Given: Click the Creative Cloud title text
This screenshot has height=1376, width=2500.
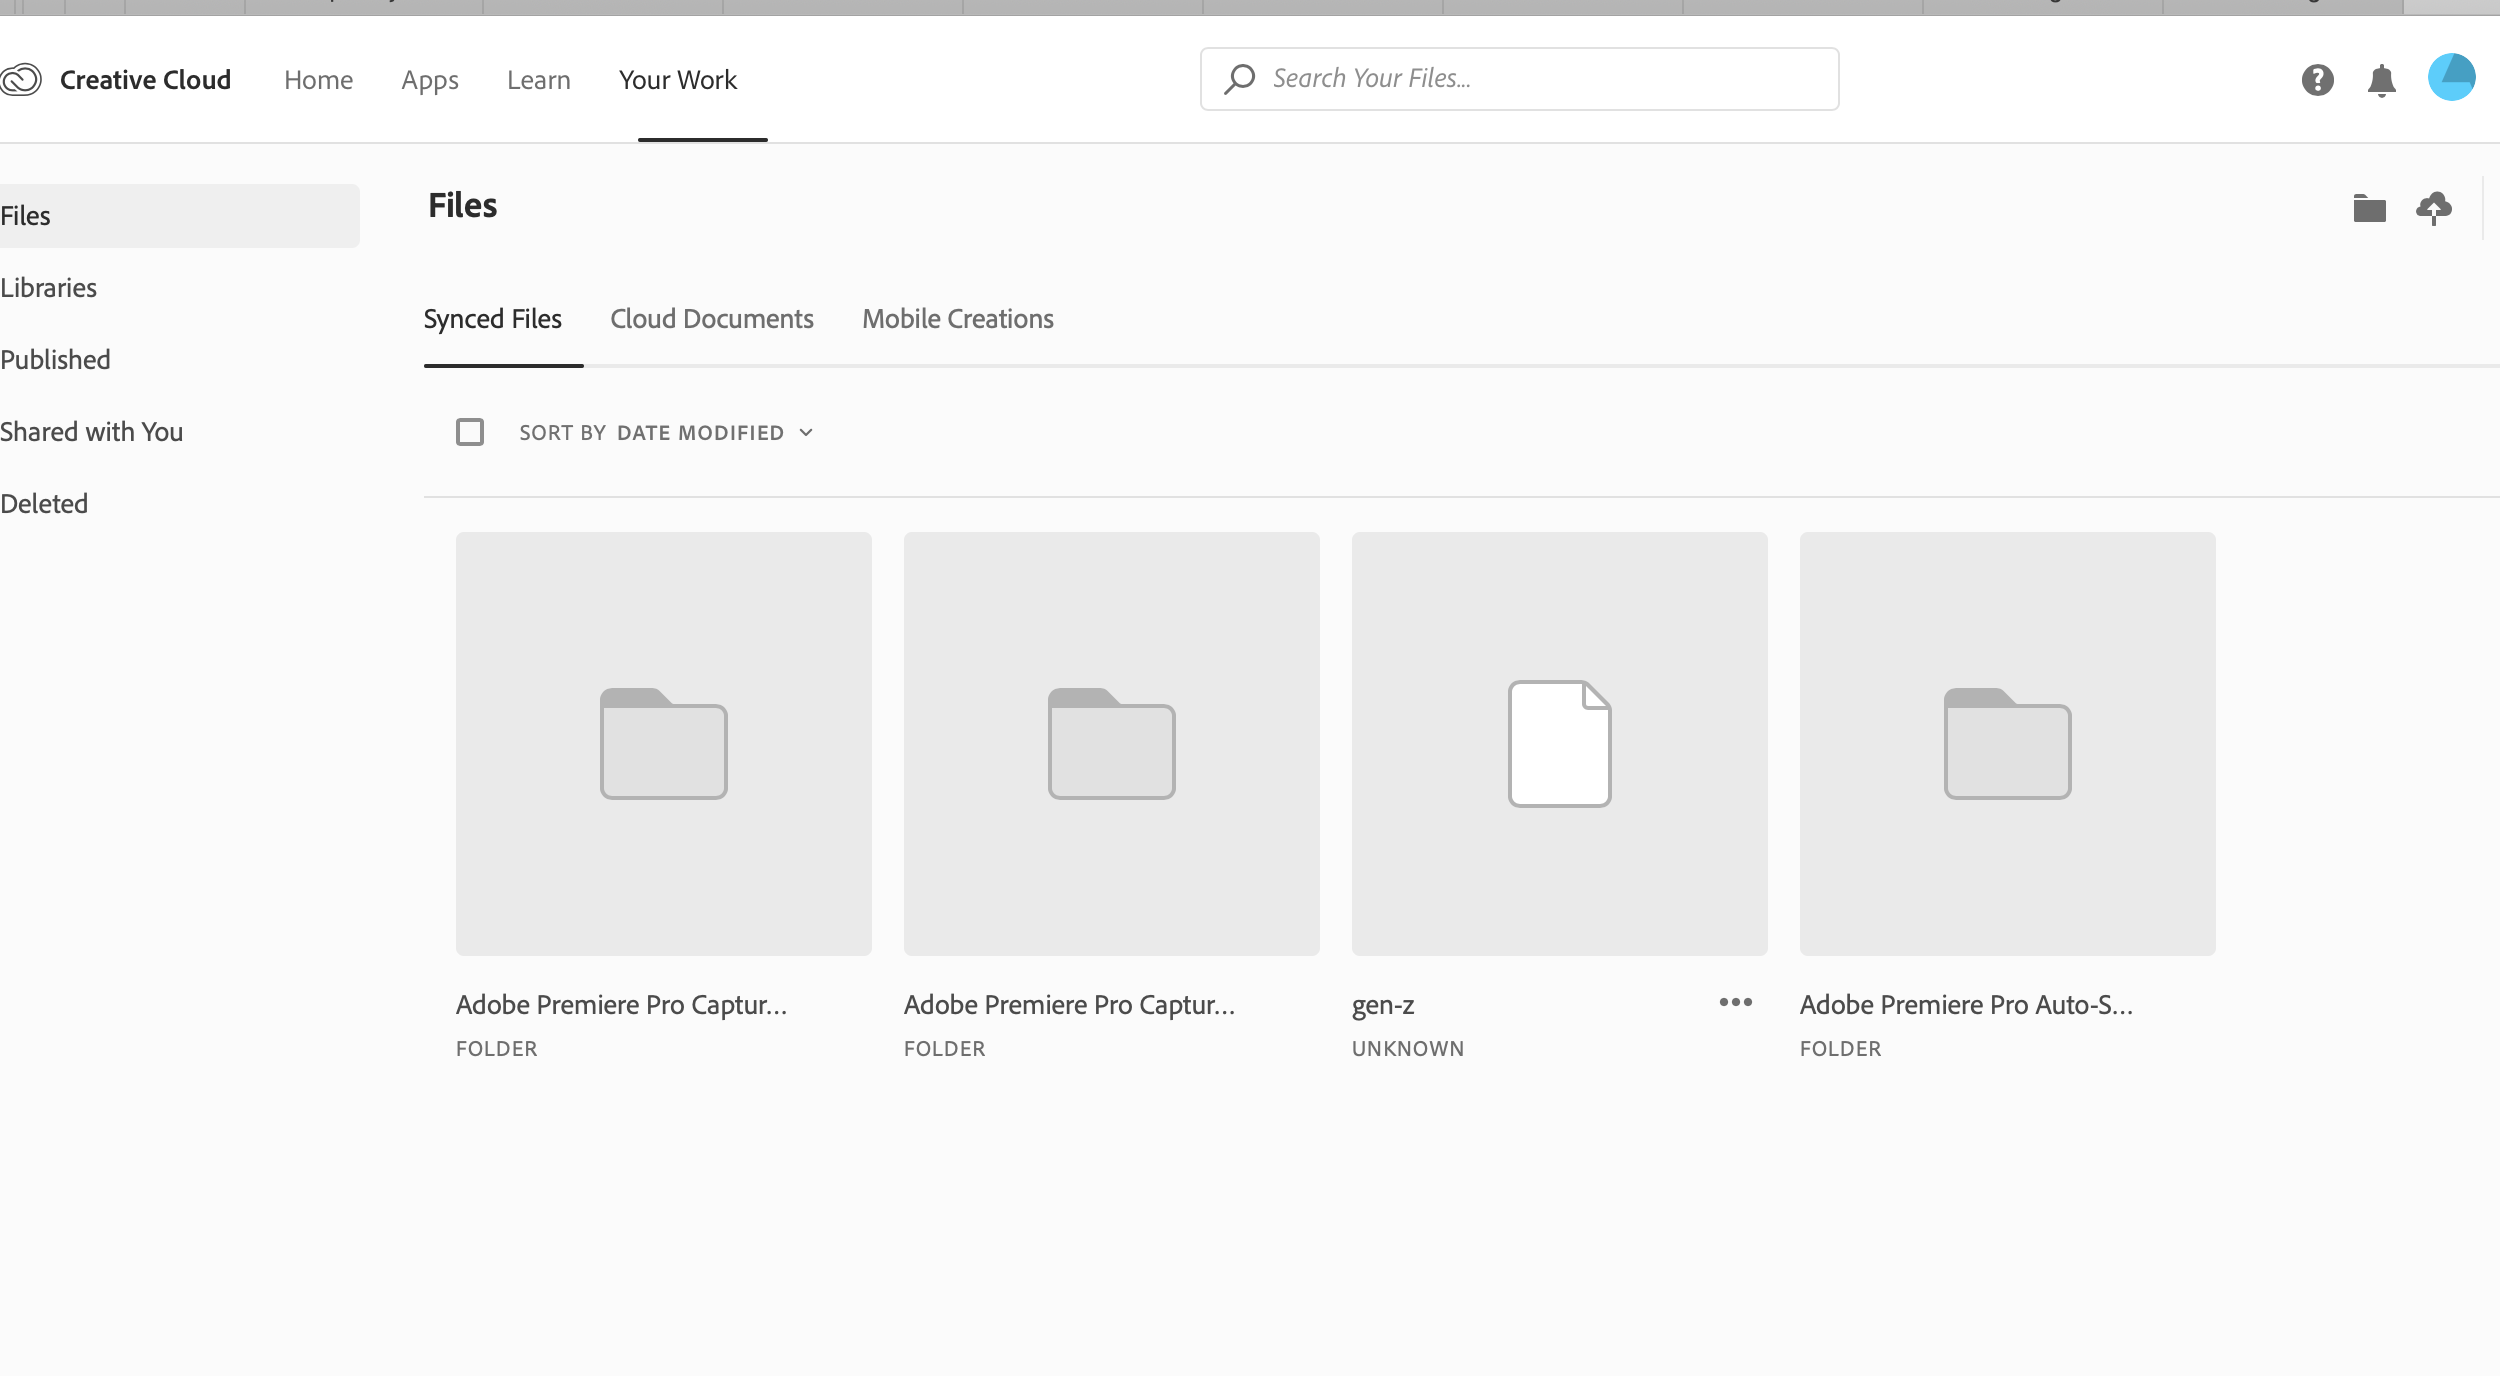Looking at the screenshot, I should tap(145, 80).
